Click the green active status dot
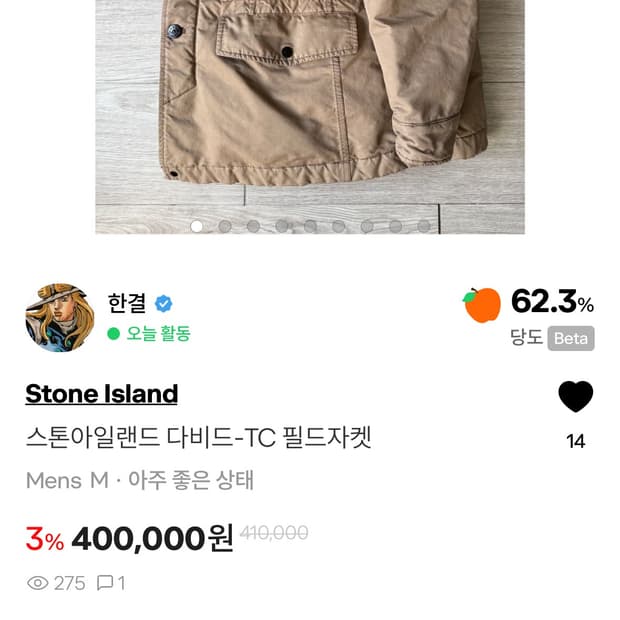Image resolution: width=620 pixels, height=620 pixels. click(114, 334)
